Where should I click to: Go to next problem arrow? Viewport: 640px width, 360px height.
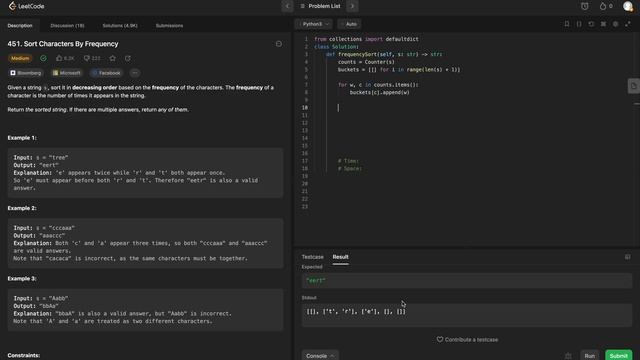coord(352,6)
